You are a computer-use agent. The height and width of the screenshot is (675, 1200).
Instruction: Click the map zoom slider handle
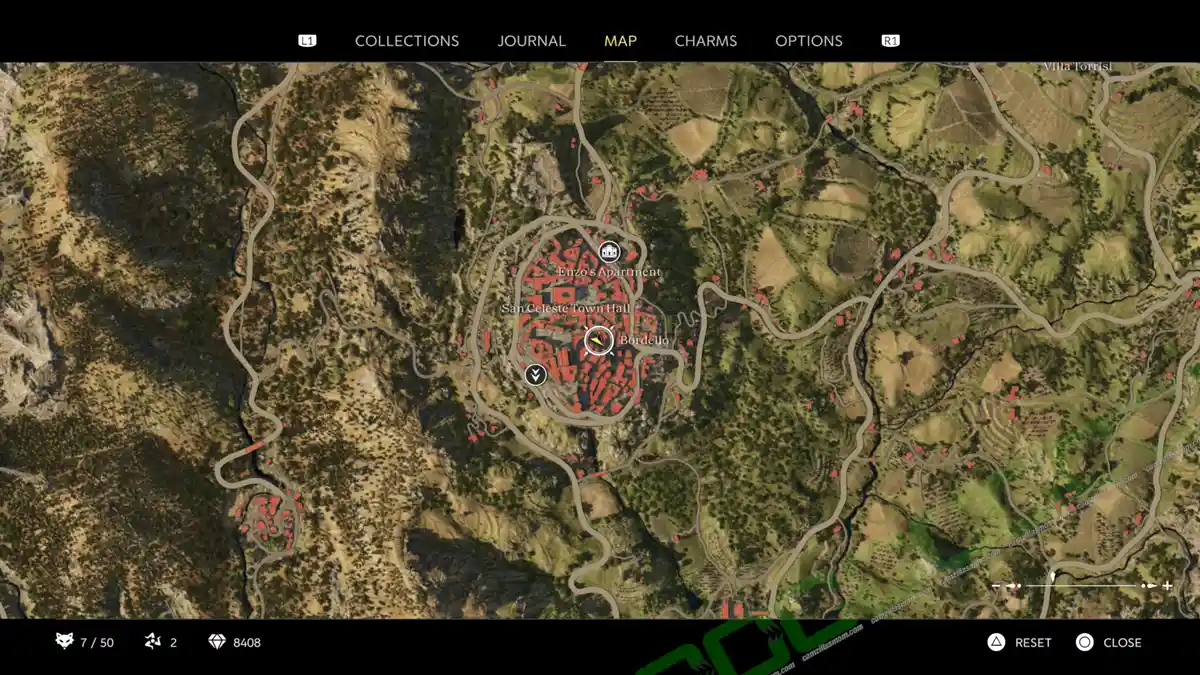(x=1053, y=578)
